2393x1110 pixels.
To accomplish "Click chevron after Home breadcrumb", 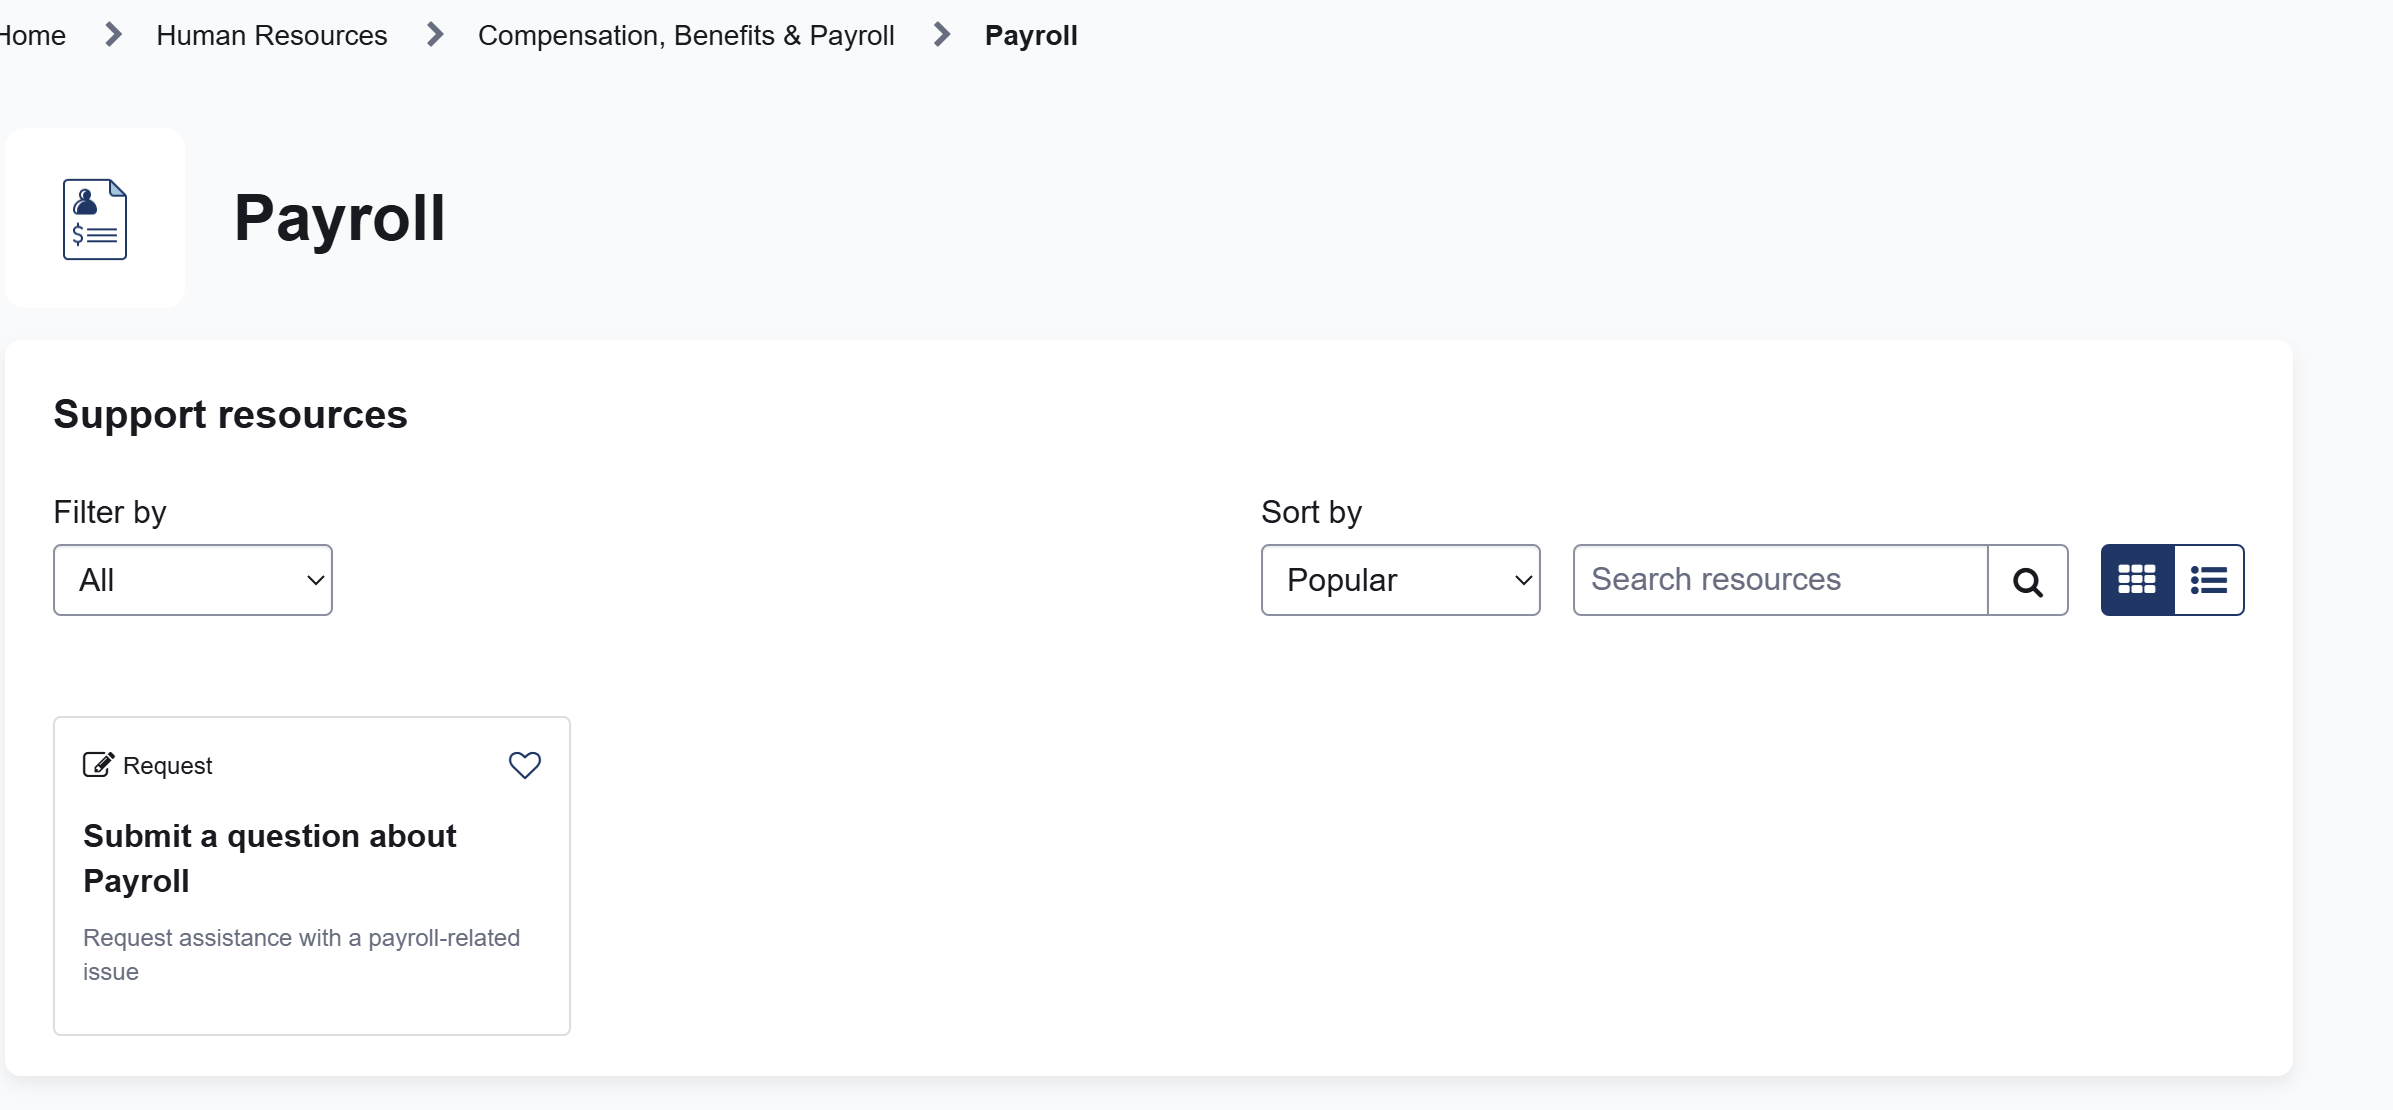I will [x=113, y=35].
